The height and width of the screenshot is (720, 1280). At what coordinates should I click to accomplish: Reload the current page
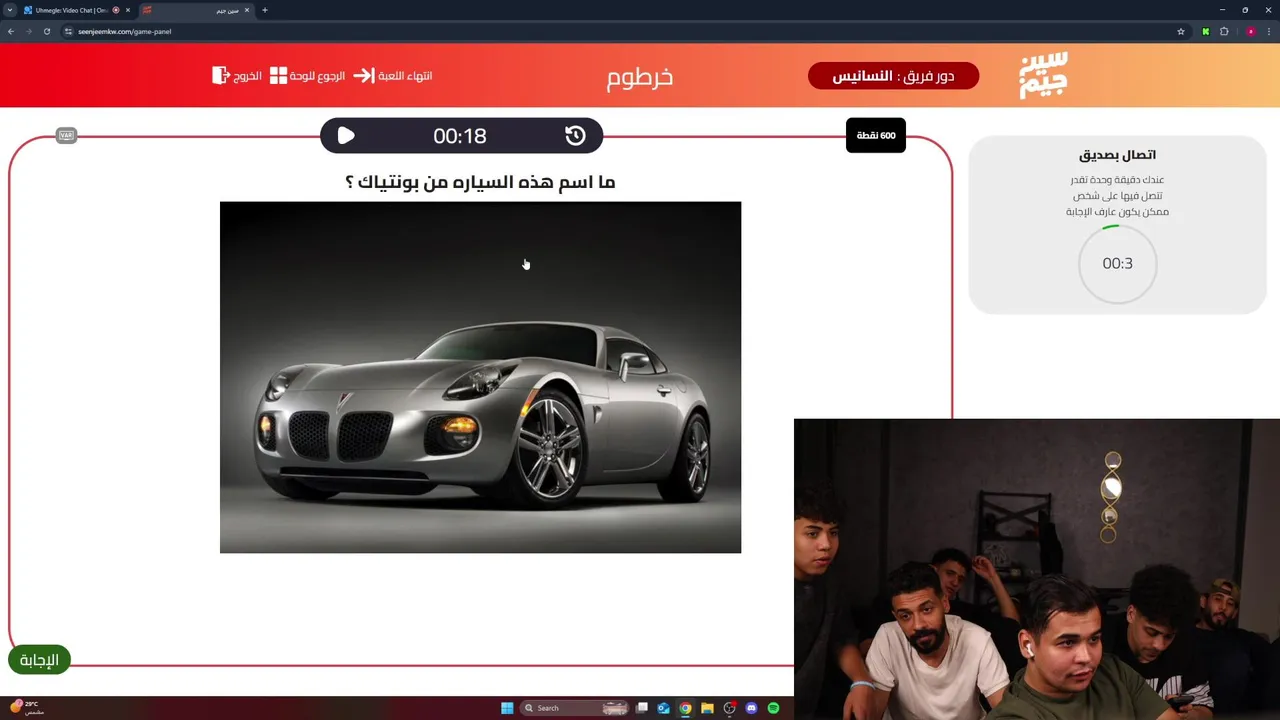point(46,31)
